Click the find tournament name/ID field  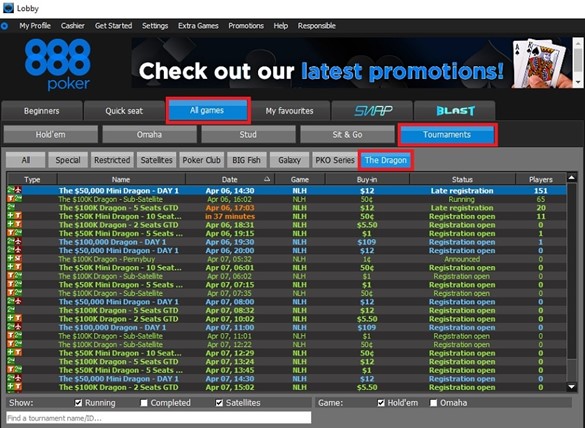(x=159, y=418)
